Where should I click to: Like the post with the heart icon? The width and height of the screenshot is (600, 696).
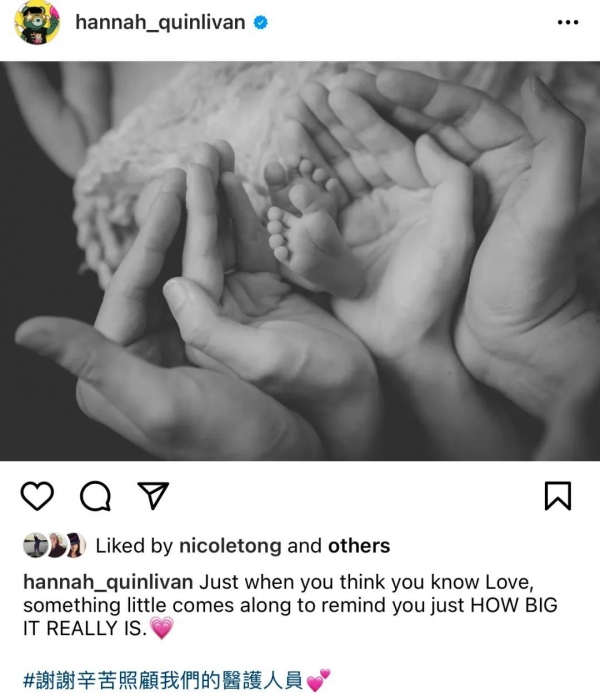37,495
